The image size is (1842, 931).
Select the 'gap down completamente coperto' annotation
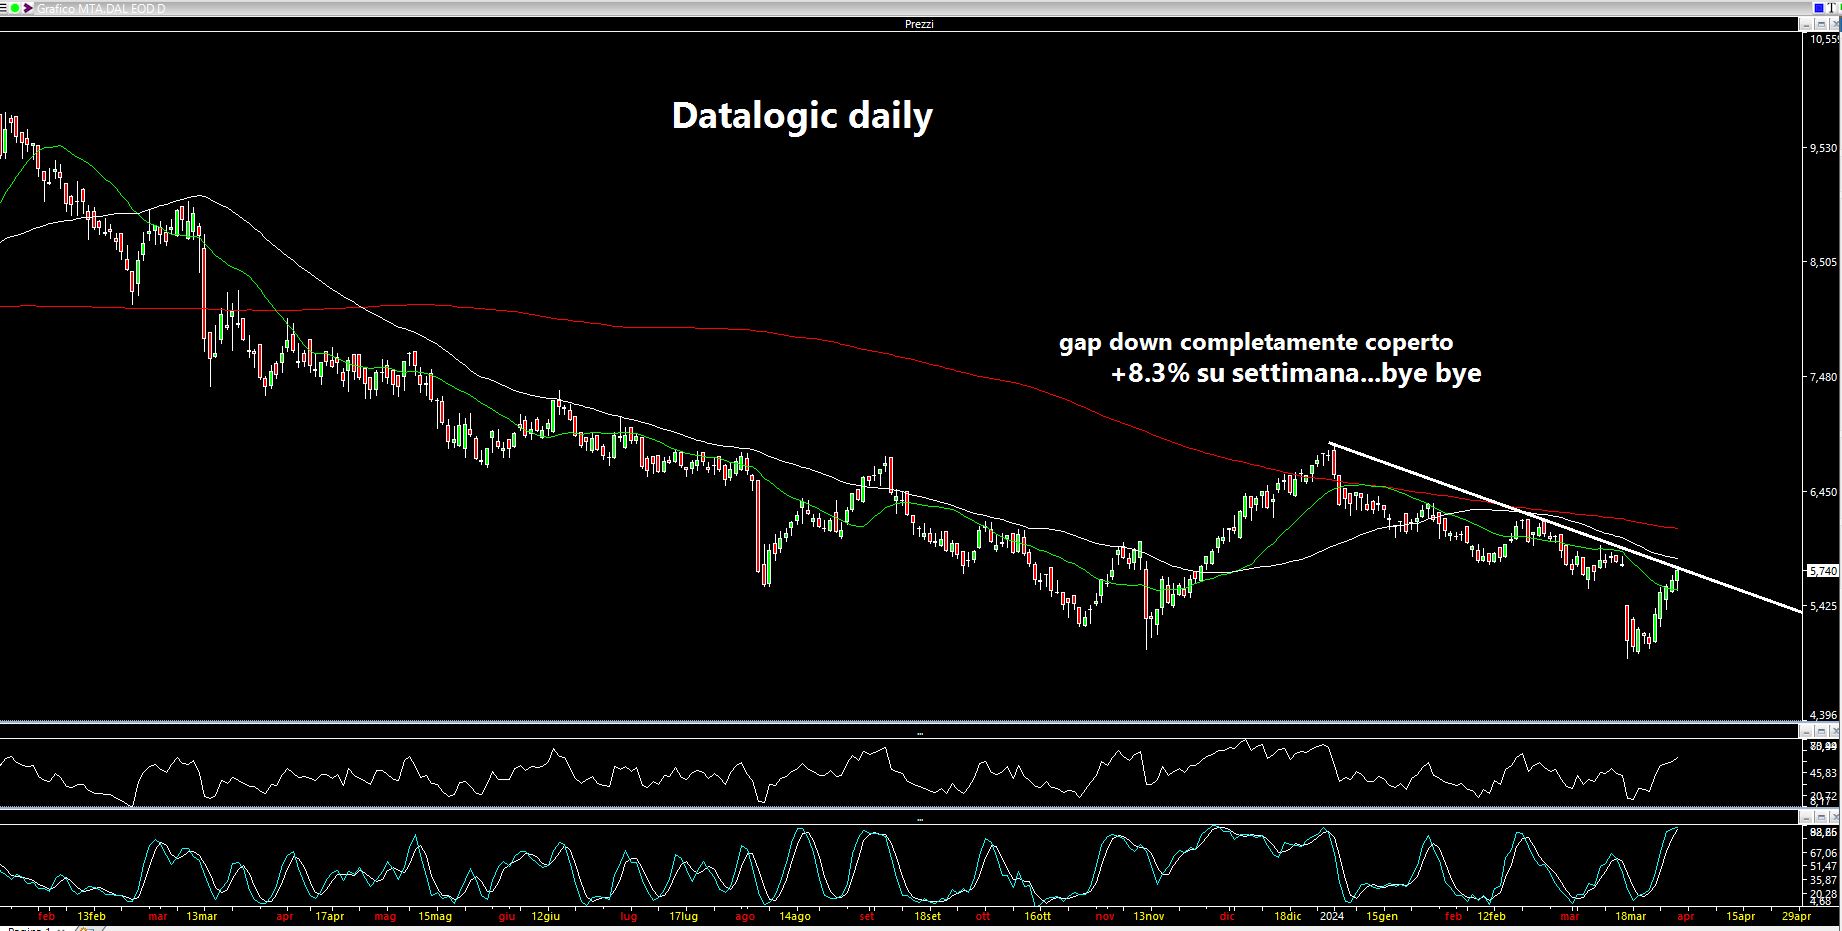pyautogui.click(x=1256, y=342)
